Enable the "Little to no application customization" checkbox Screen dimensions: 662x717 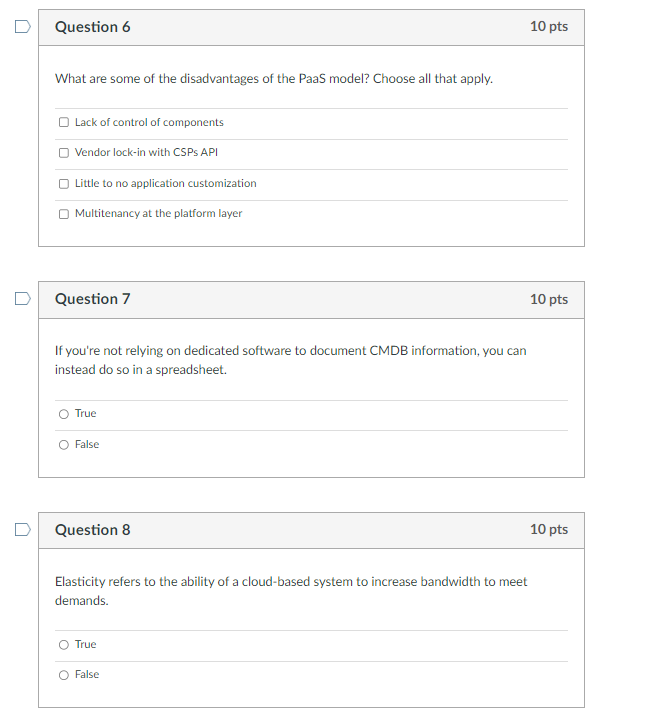pyautogui.click(x=64, y=184)
